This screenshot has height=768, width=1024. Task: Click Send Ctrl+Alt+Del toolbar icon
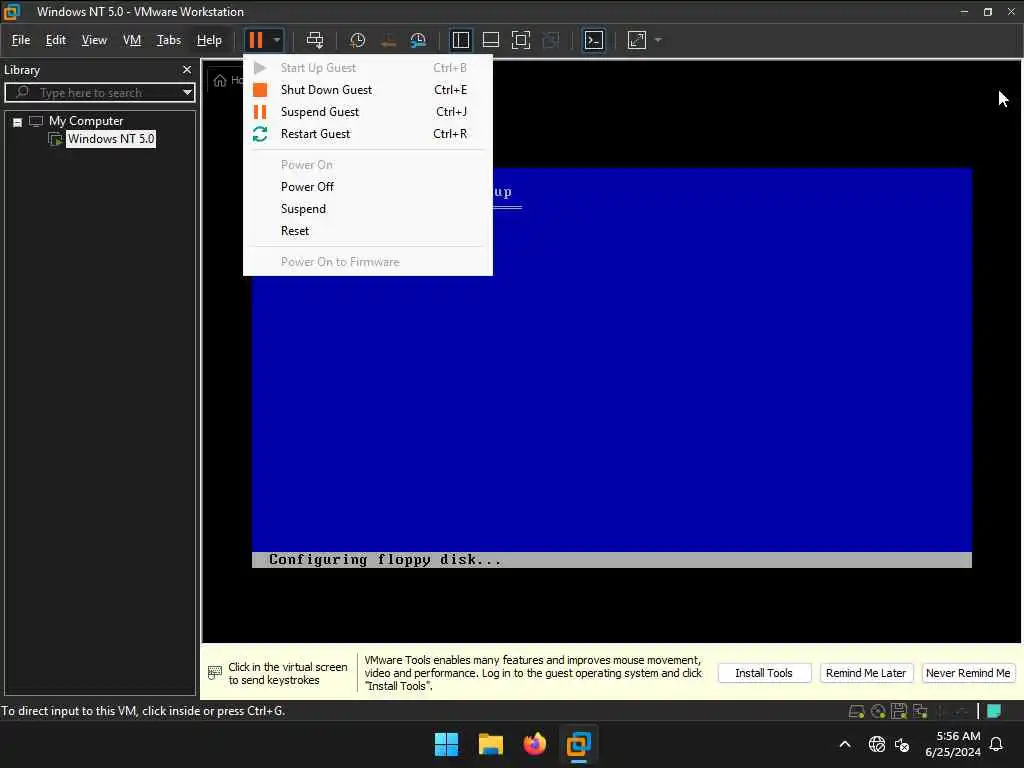click(315, 40)
